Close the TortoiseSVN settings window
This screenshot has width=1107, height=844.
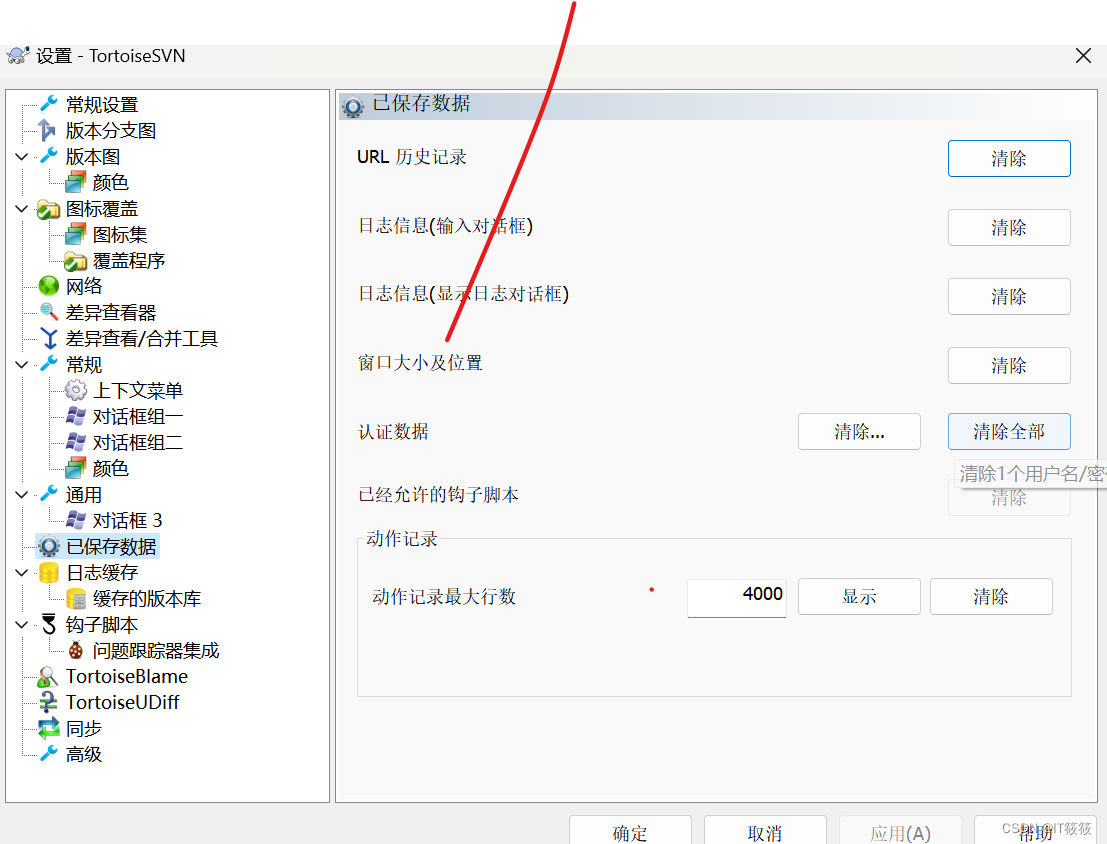(1083, 56)
